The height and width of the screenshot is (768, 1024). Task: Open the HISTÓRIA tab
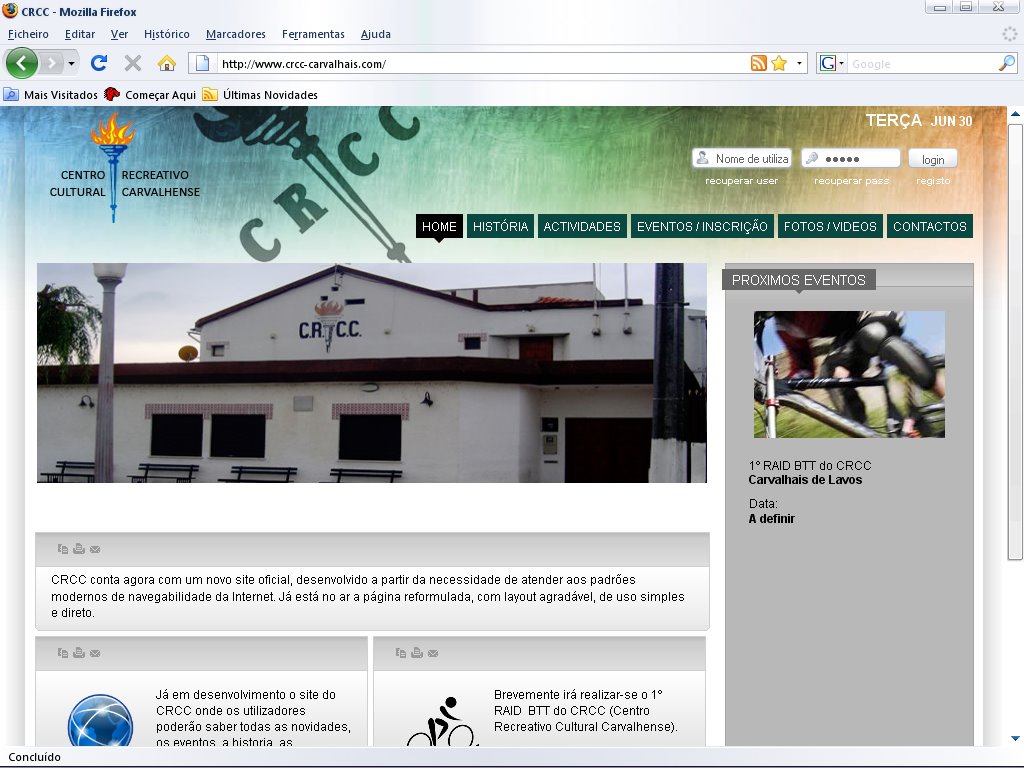click(x=500, y=226)
